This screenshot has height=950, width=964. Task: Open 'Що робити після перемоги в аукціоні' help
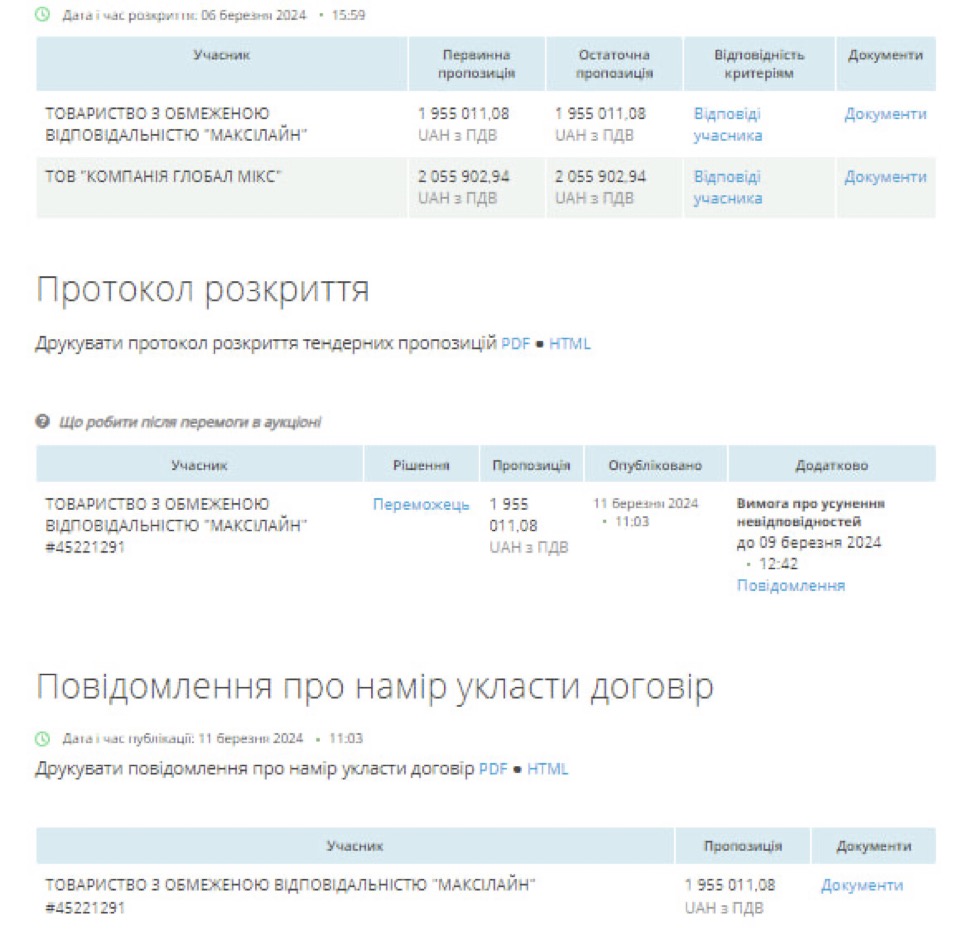click(x=190, y=422)
